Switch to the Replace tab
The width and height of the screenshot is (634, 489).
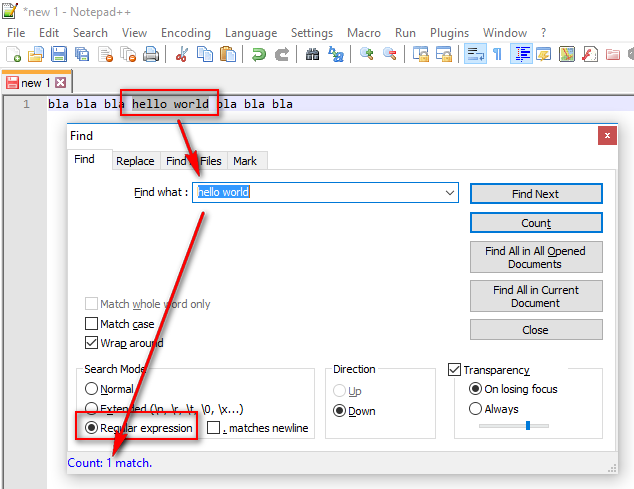click(x=135, y=161)
